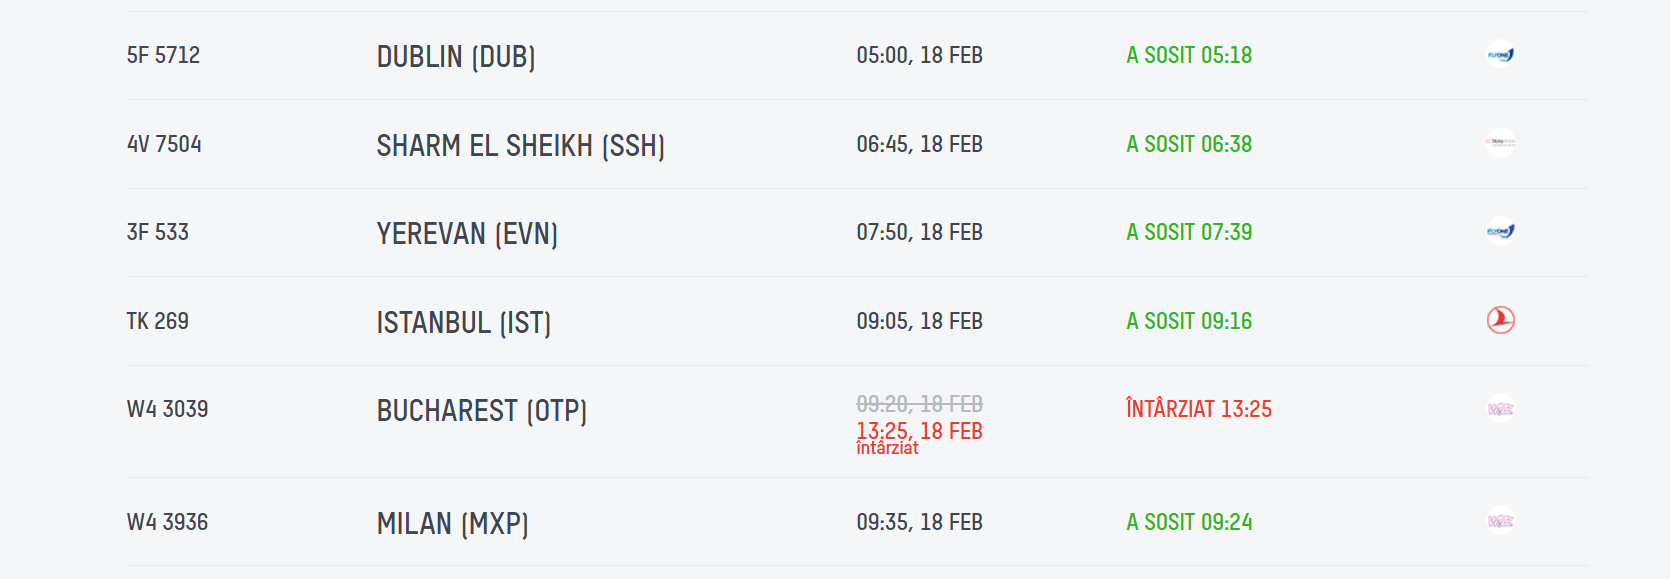
Task: Open the ISTANBUL (IST) destination entry
Action: (463, 322)
